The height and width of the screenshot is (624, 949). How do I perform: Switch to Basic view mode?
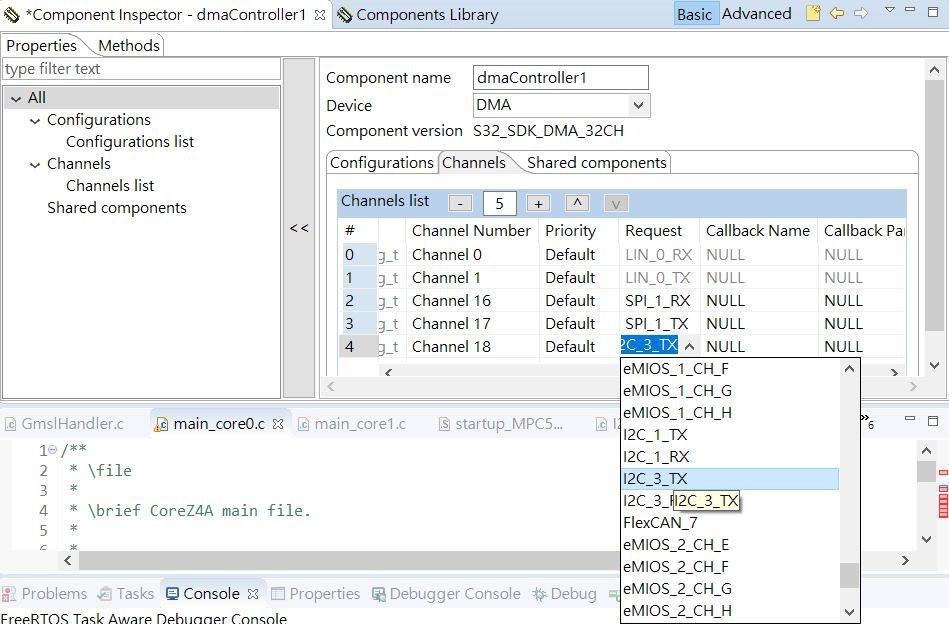(694, 14)
